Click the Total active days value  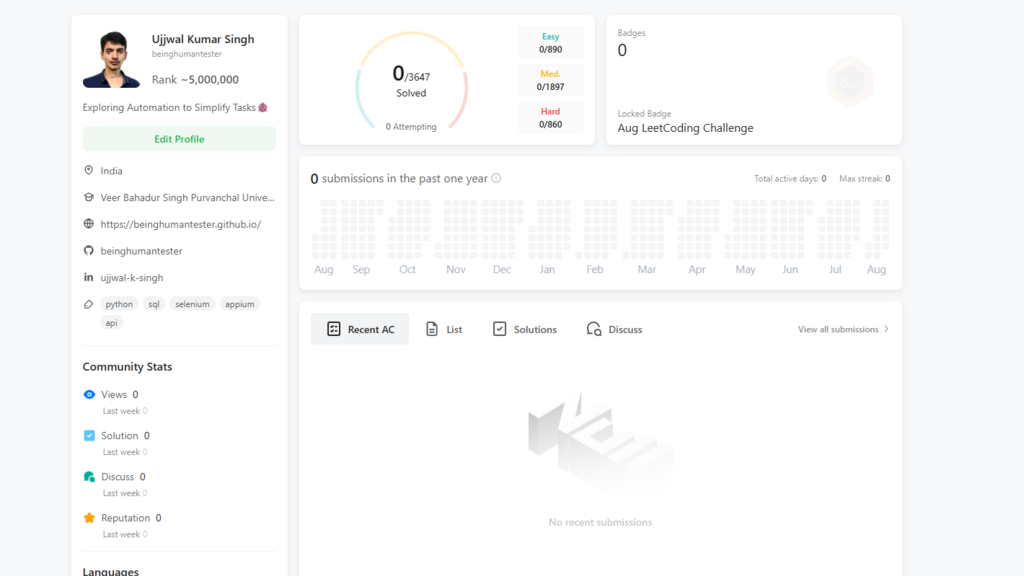pos(824,178)
